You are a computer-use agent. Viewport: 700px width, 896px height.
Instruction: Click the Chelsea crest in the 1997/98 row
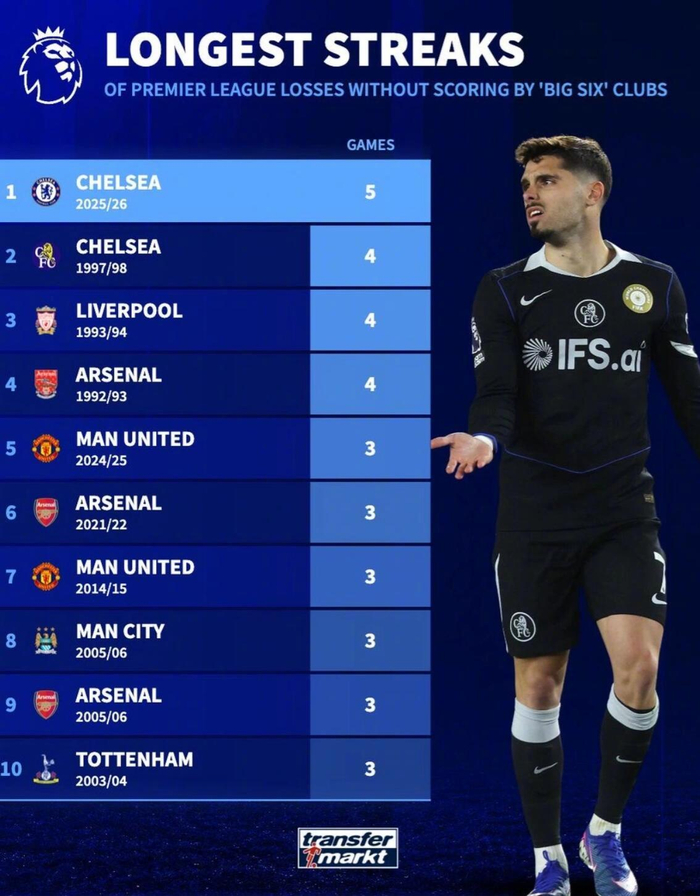(x=46, y=255)
